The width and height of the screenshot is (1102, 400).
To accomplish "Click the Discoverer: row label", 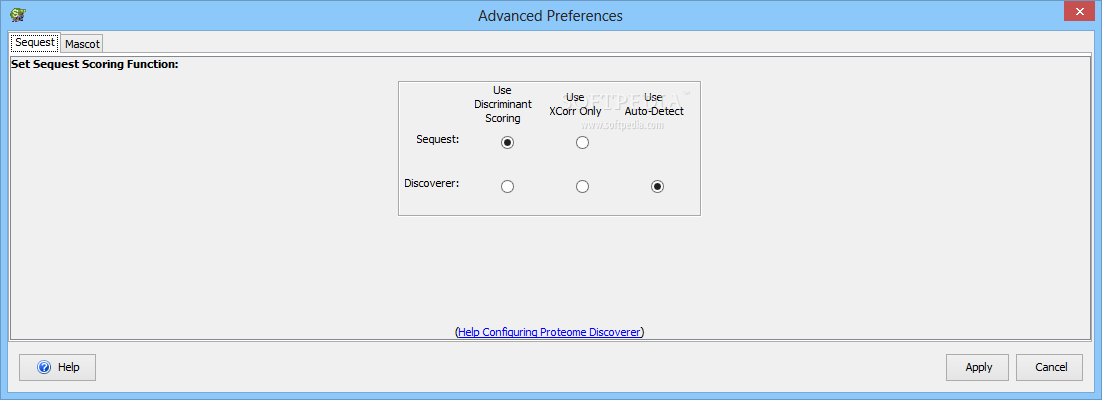I will pos(431,183).
